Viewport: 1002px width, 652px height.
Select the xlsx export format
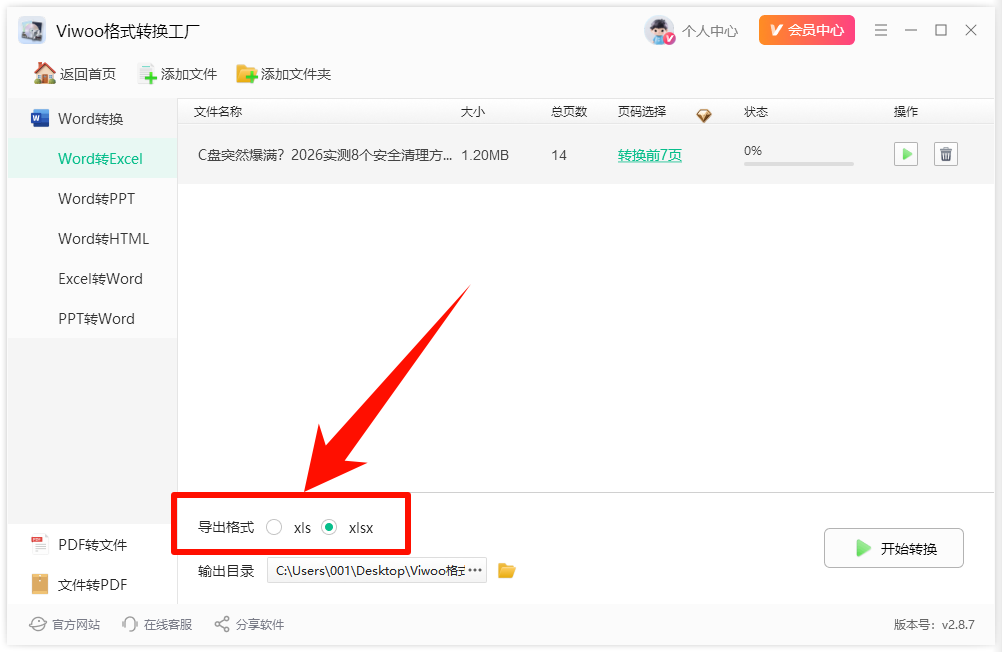coord(329,527)
